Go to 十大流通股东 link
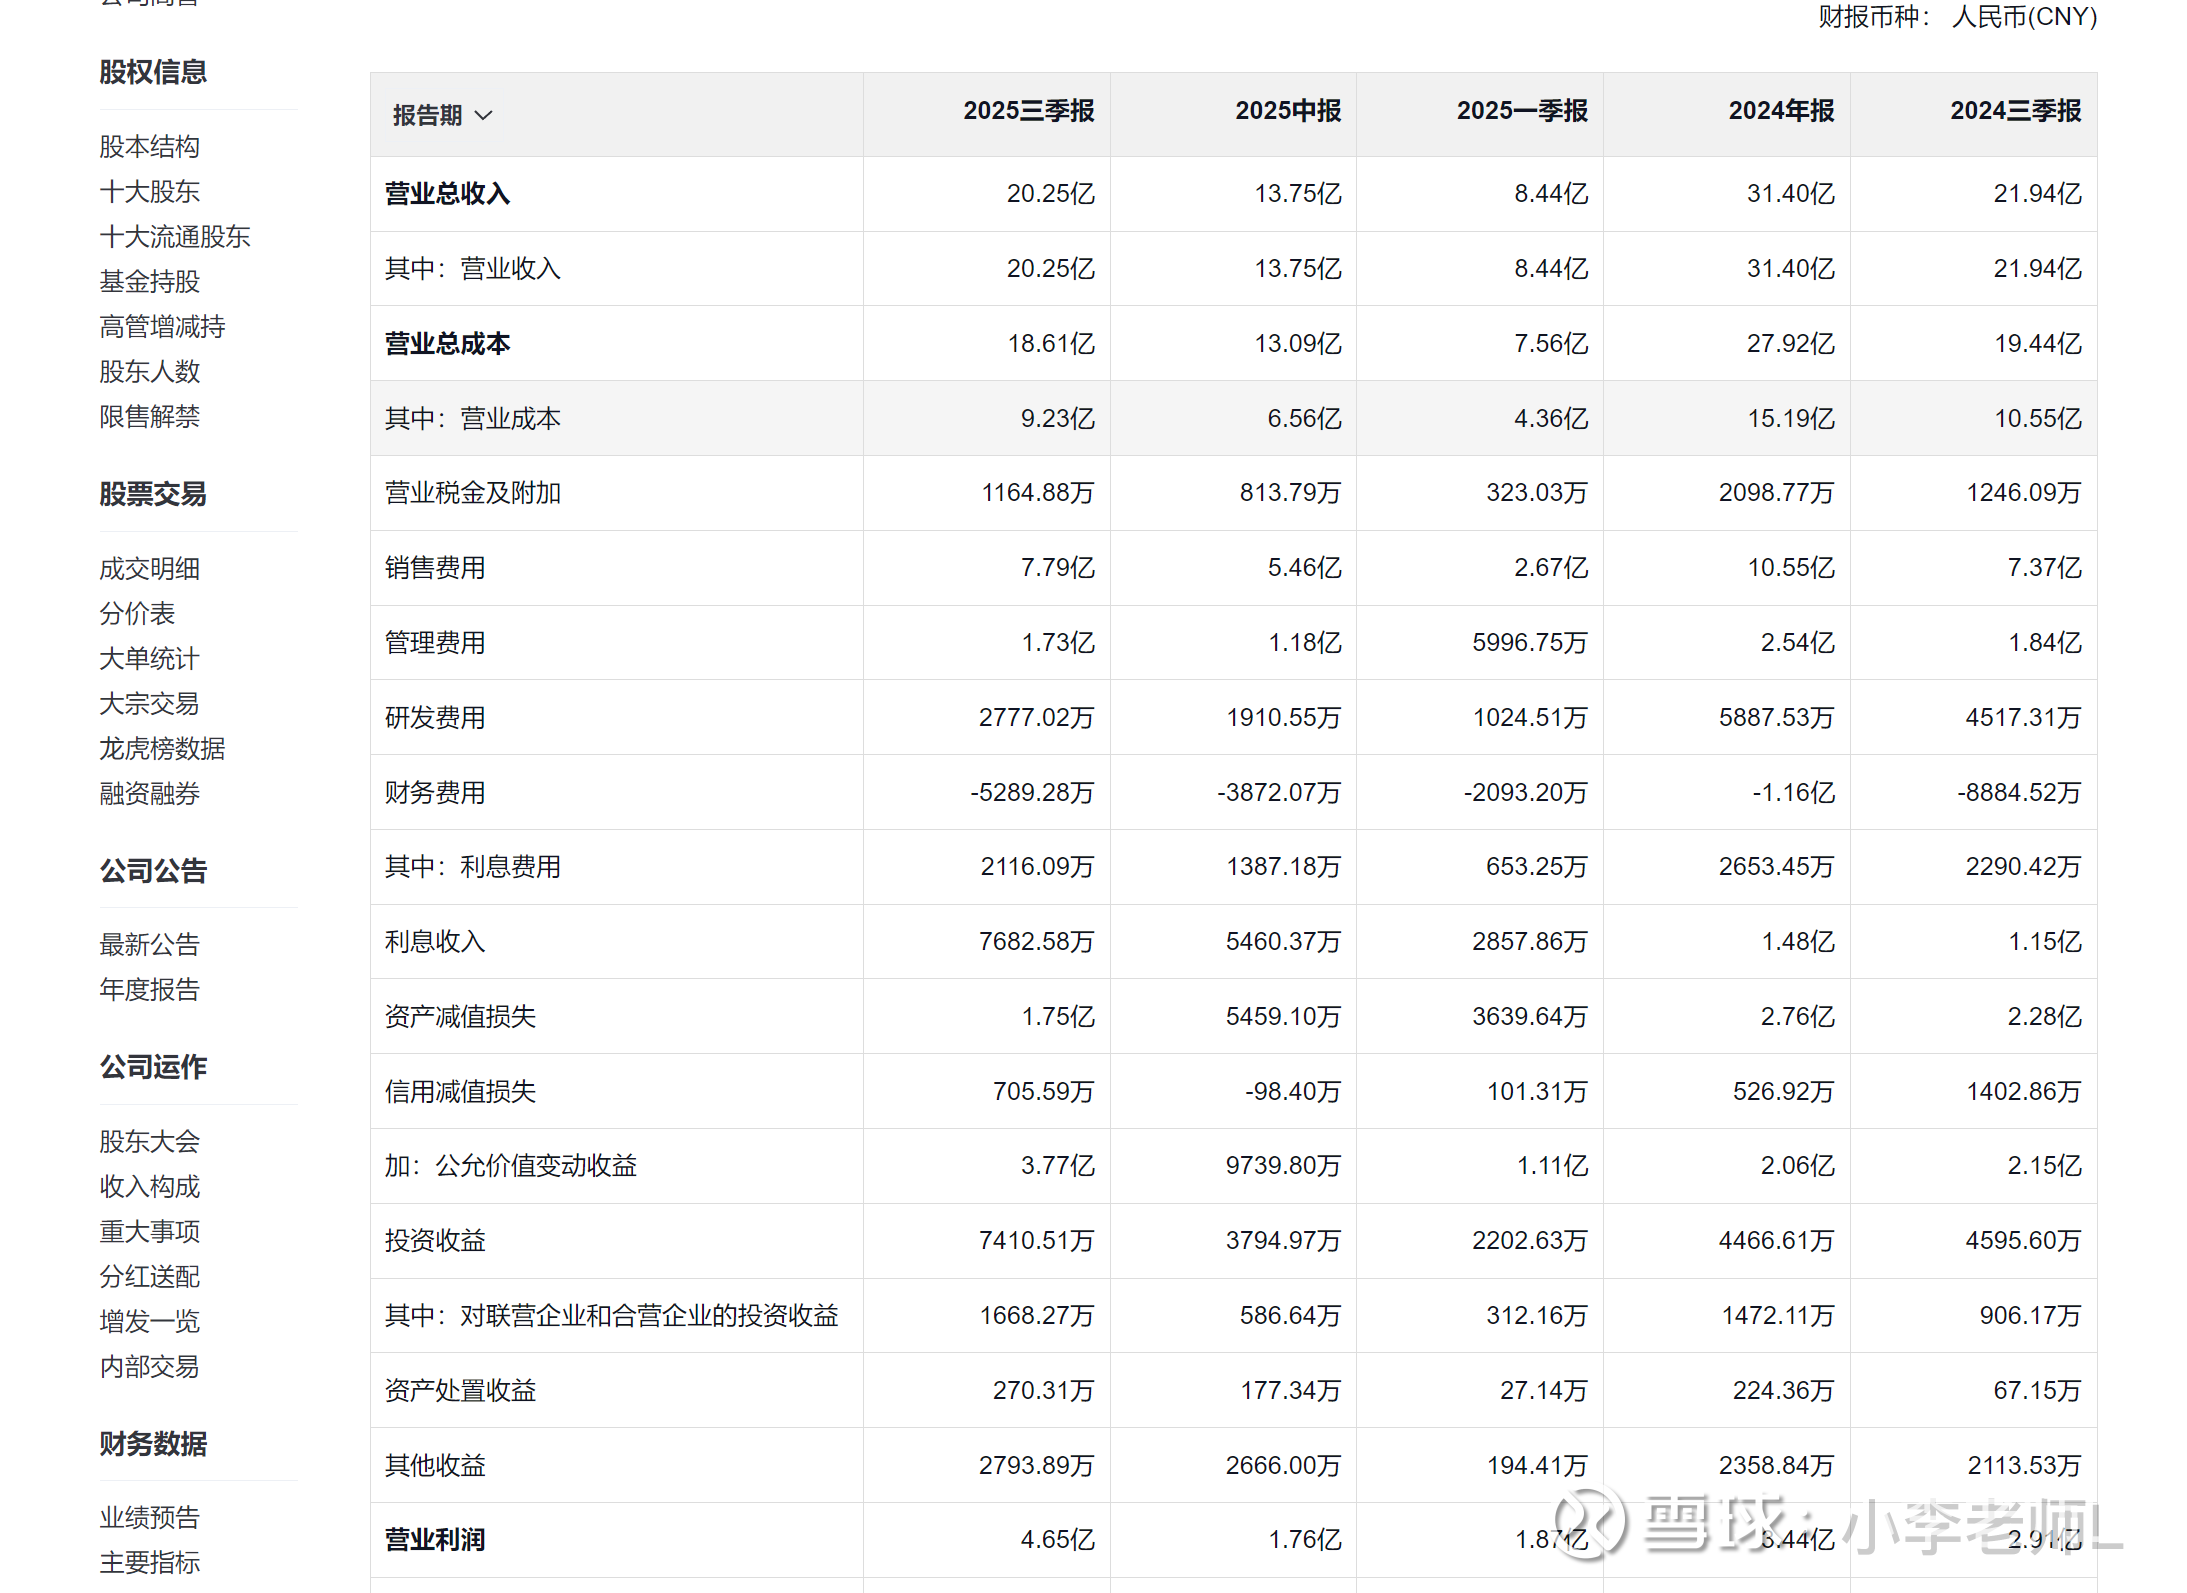 click(x=175, y=237)
